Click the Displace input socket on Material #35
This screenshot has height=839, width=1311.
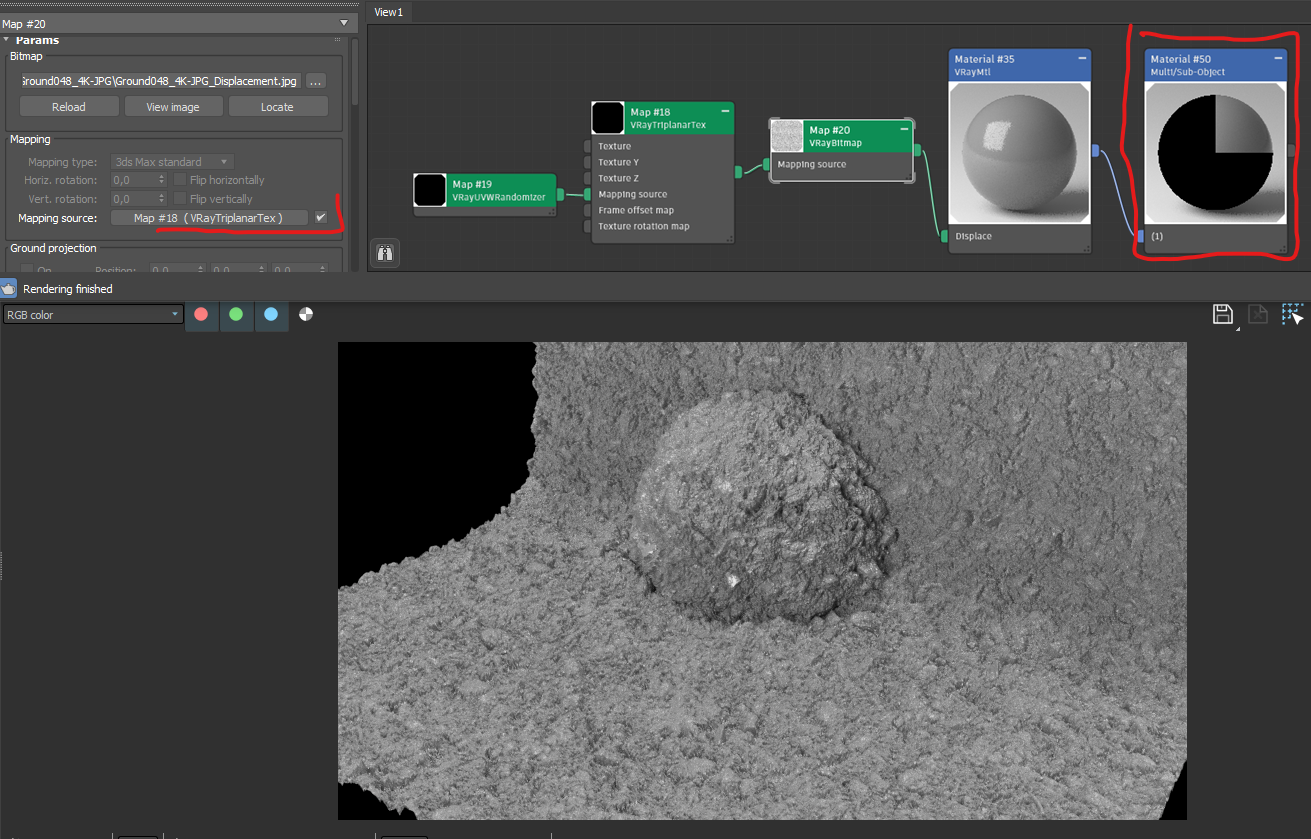tap(944, 236)
